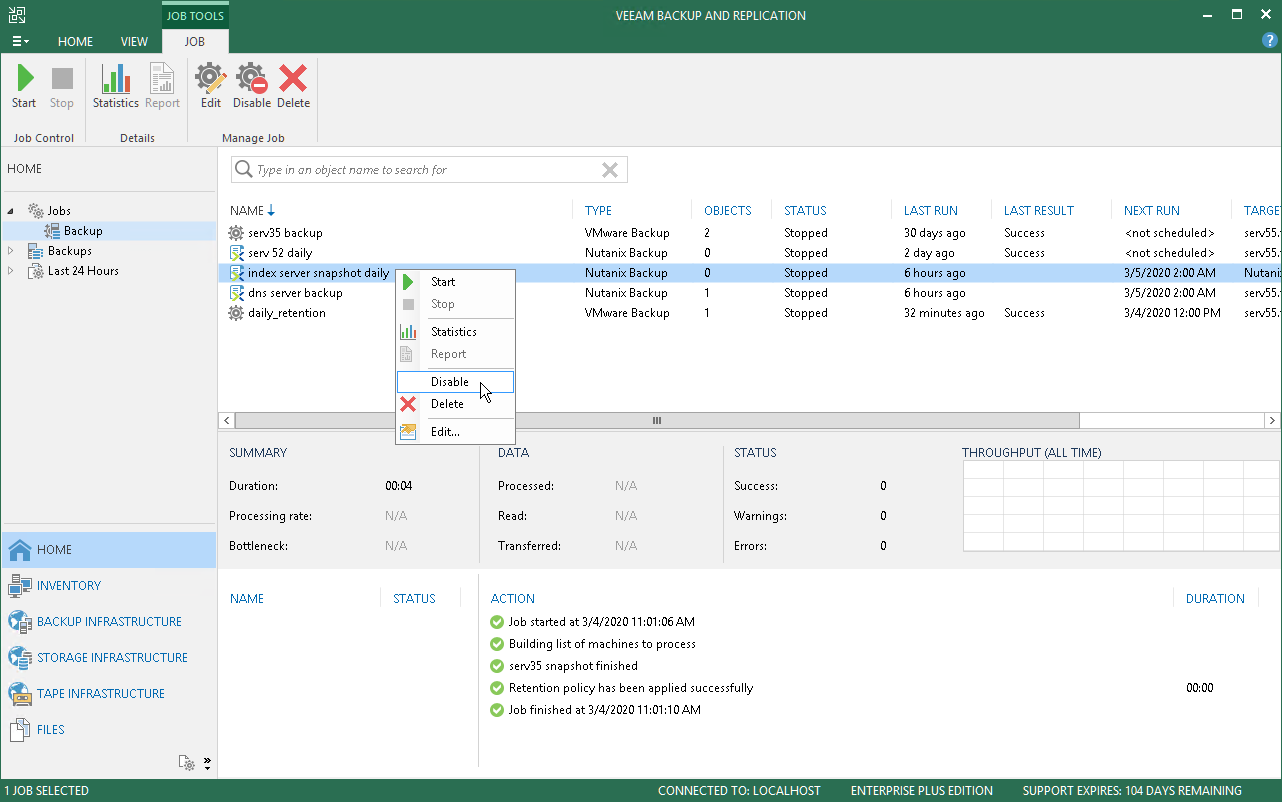Open the Help question mark icon
Viewport: 1282px width, 802px height.
1270,41
